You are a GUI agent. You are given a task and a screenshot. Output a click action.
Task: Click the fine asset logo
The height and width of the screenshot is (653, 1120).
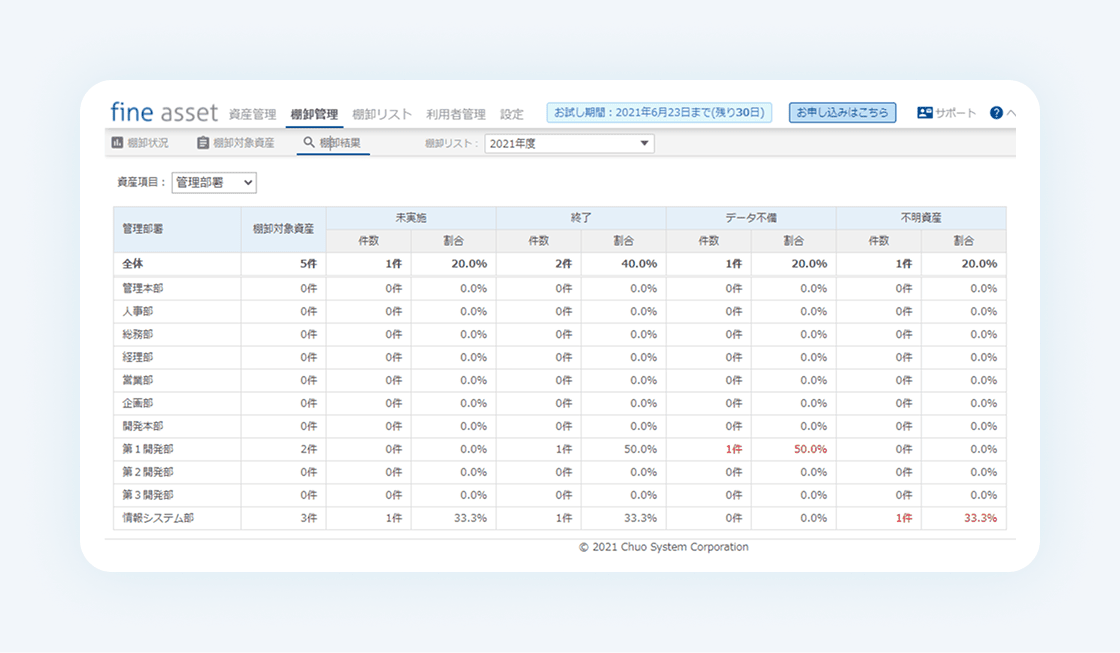point(164,112)
